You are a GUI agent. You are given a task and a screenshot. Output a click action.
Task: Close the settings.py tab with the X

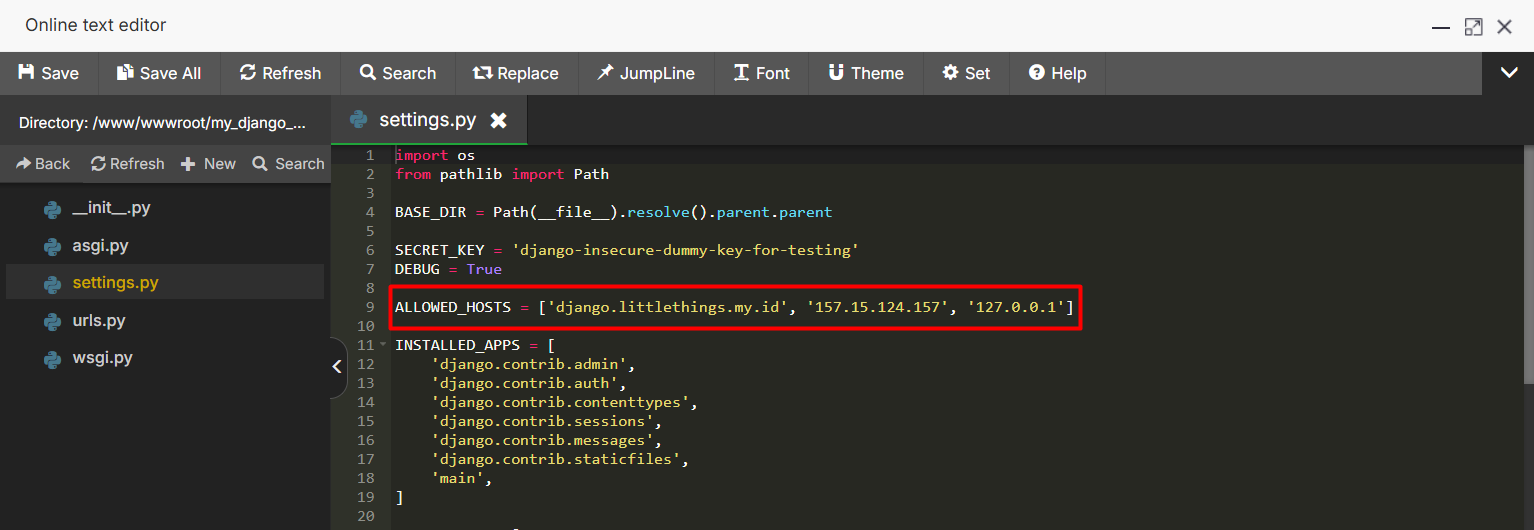coord(498,121)
